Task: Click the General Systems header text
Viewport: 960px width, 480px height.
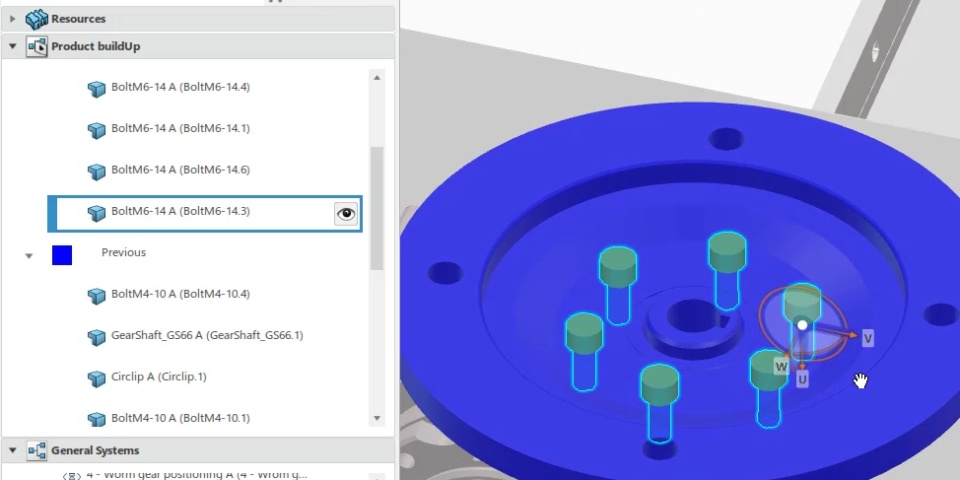Action: pos(95,451)
